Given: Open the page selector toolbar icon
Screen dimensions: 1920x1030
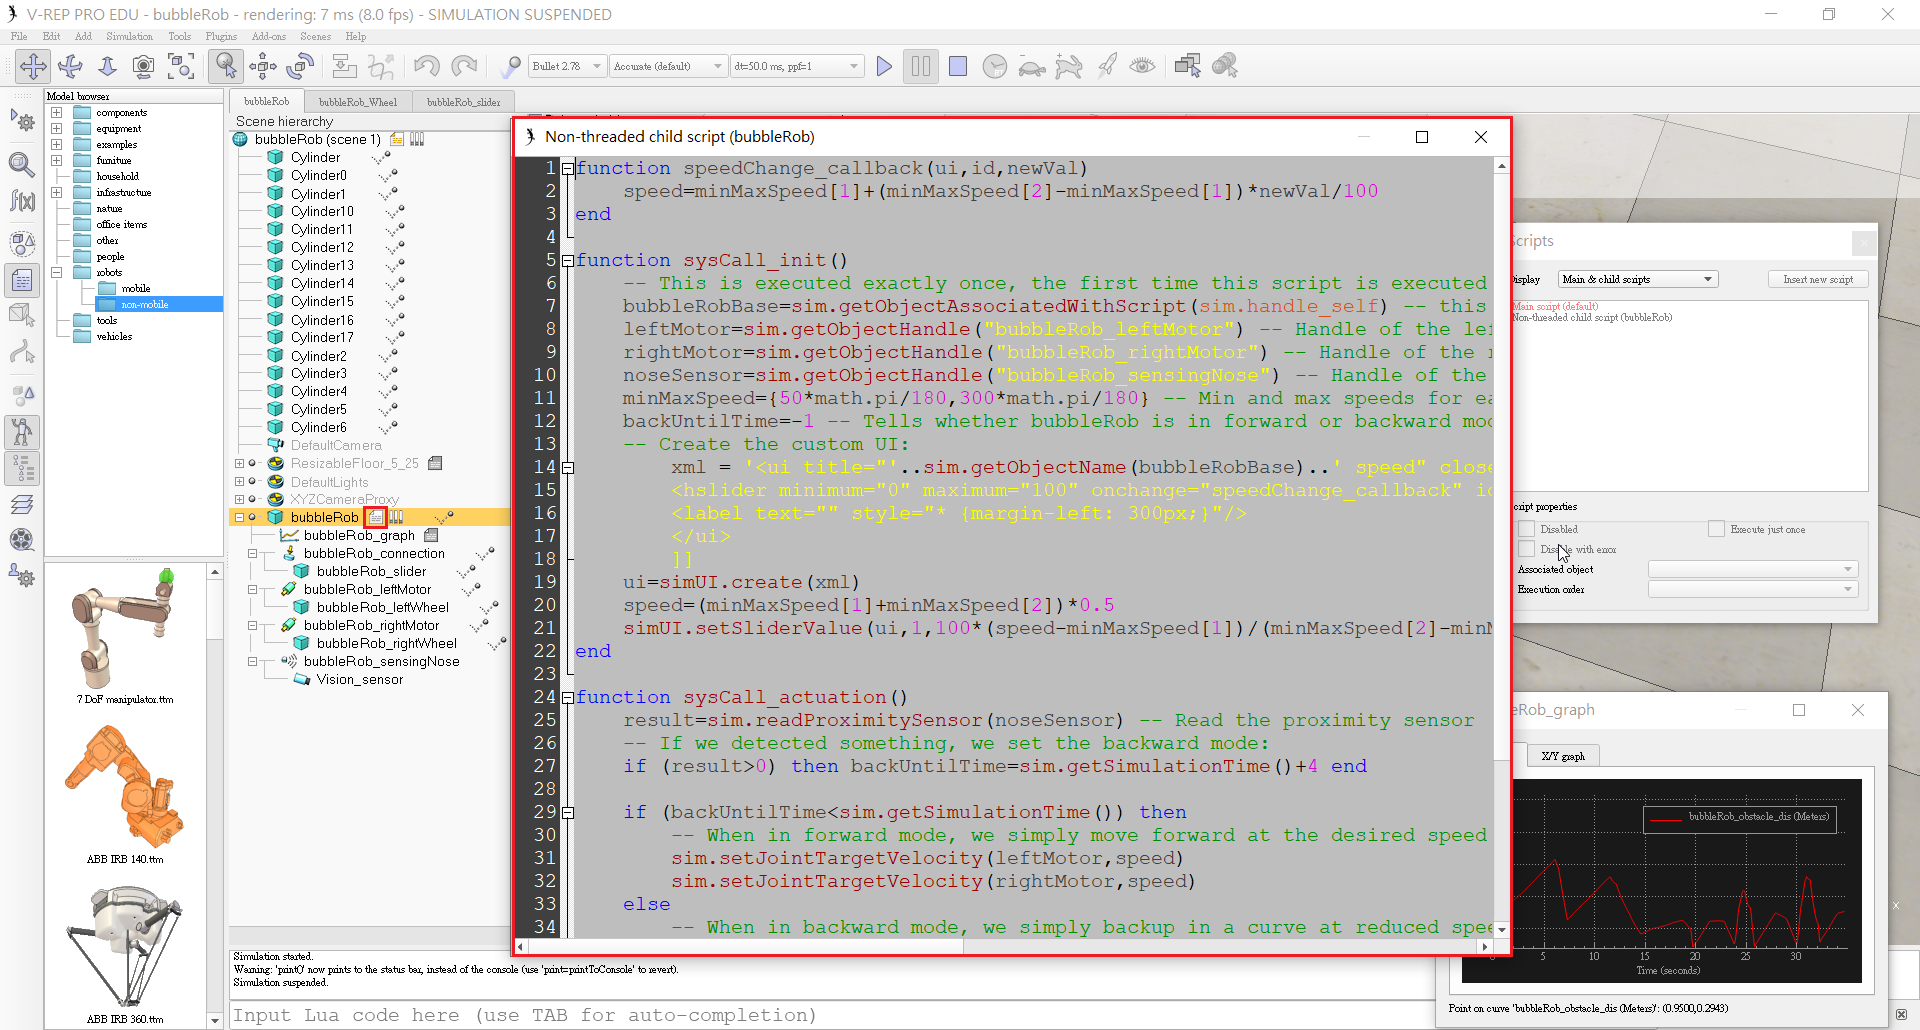Looking at the screenshot, I should [1188, 66].
